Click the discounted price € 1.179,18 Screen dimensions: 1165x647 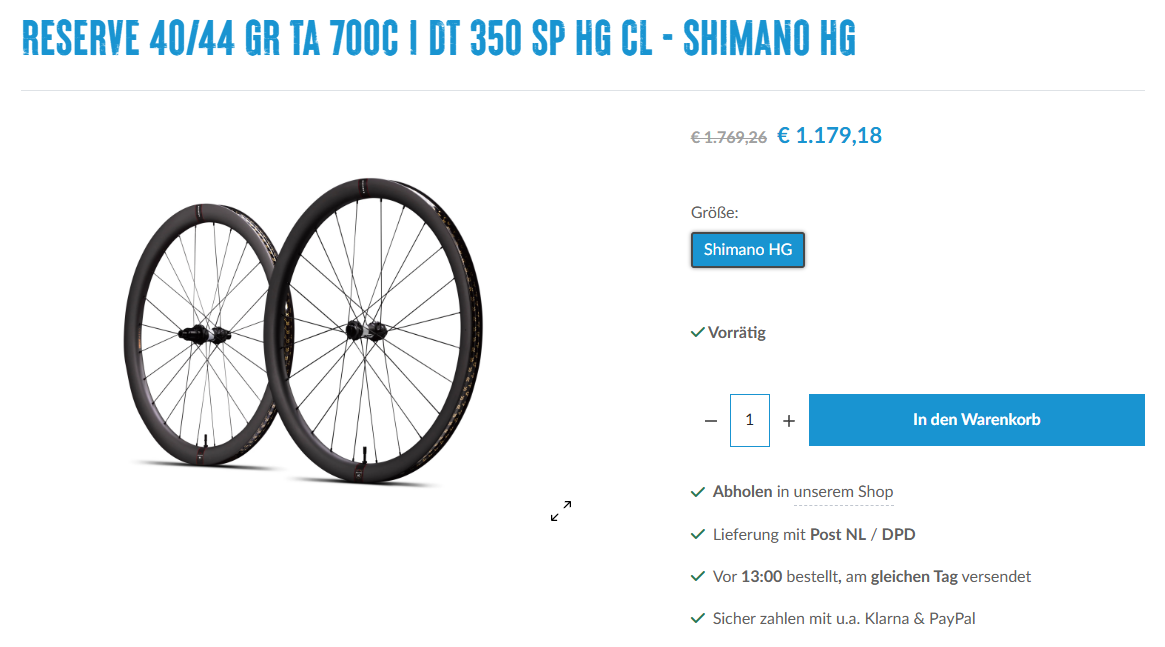coord(829,135)
